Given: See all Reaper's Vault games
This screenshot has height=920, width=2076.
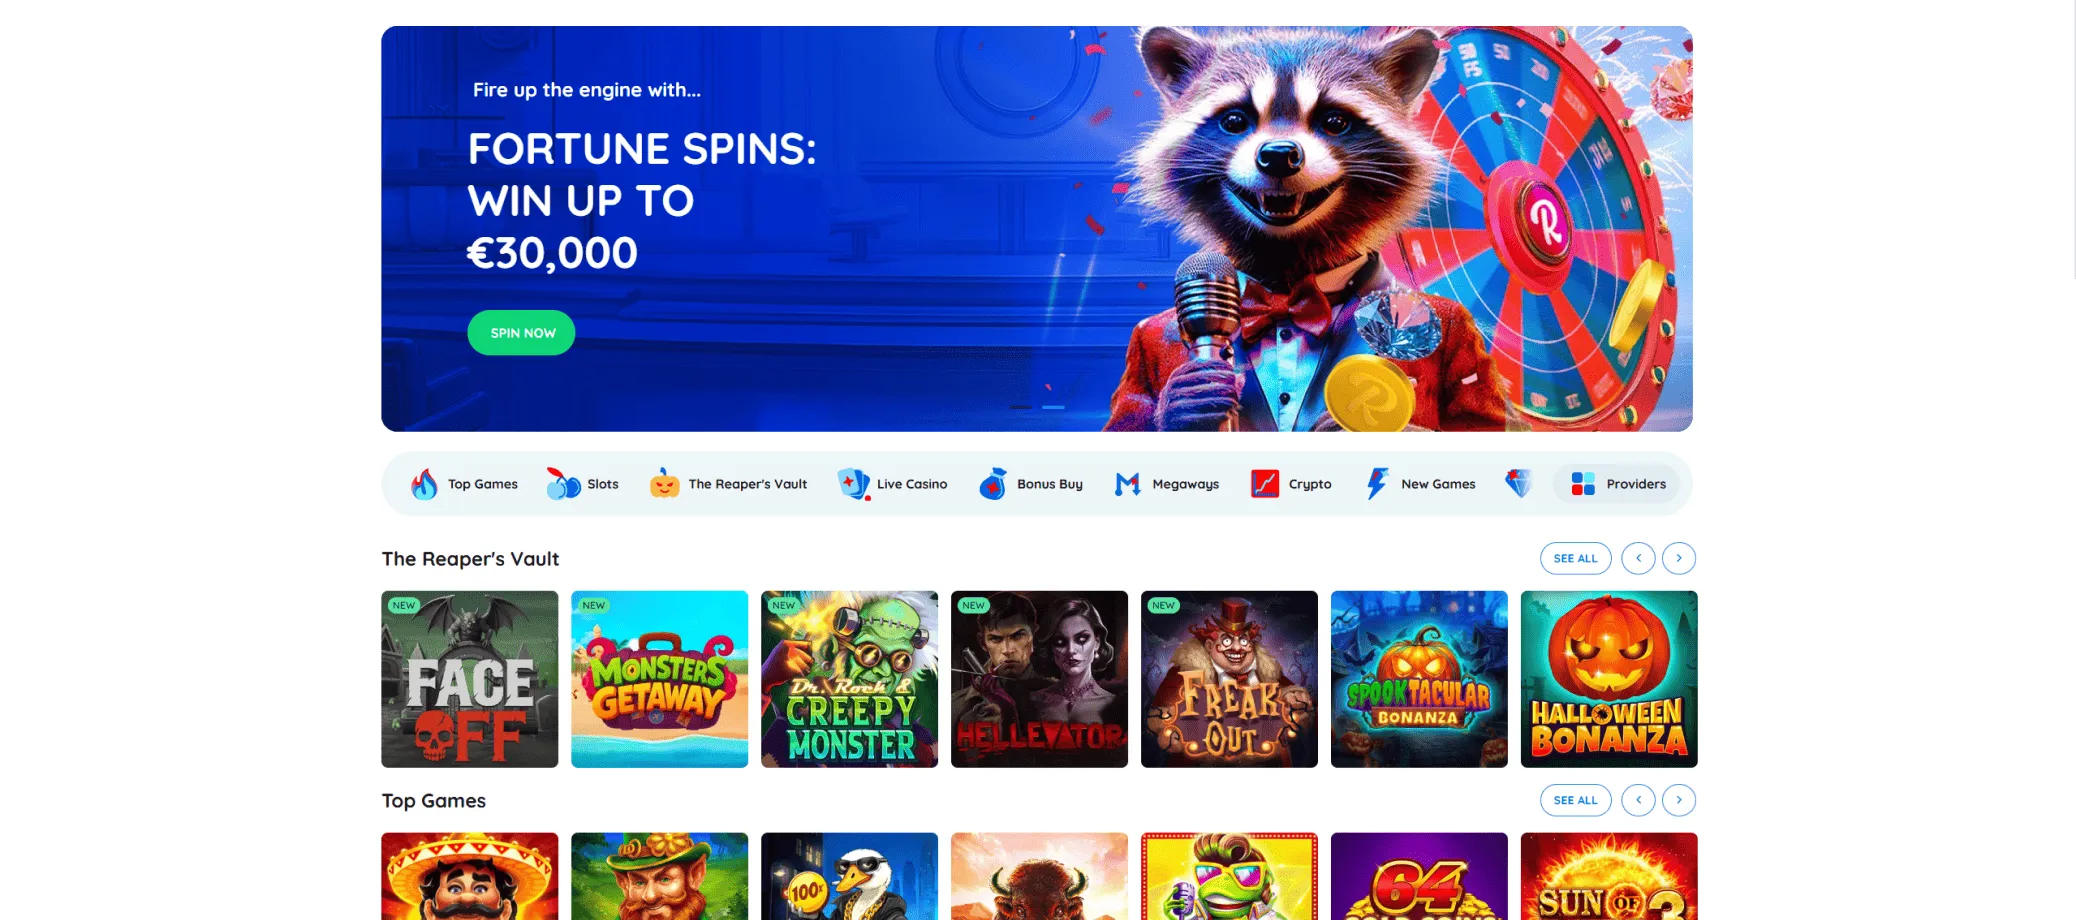Looking at the screenshot, I should coord(1575,558).
